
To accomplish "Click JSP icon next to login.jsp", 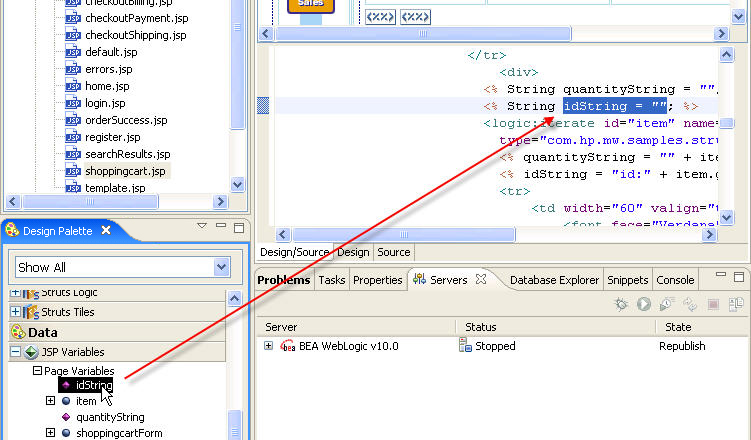I will pos(73,103).
